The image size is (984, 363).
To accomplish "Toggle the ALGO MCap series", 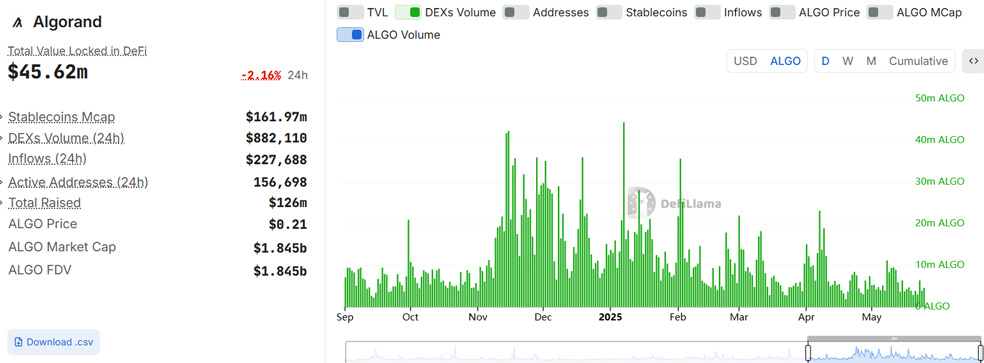I will (x=879, y=12).
